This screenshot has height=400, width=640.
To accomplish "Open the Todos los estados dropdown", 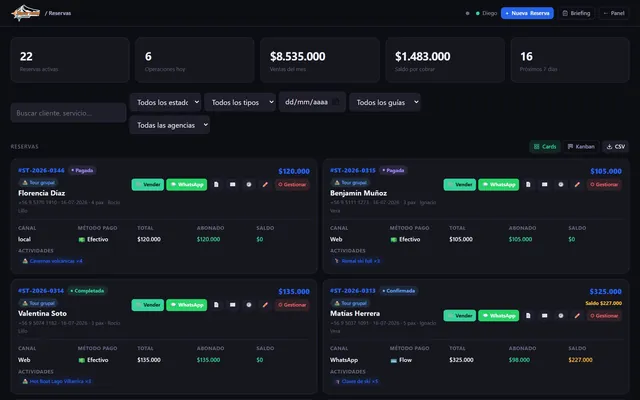I will coord(165,102).
